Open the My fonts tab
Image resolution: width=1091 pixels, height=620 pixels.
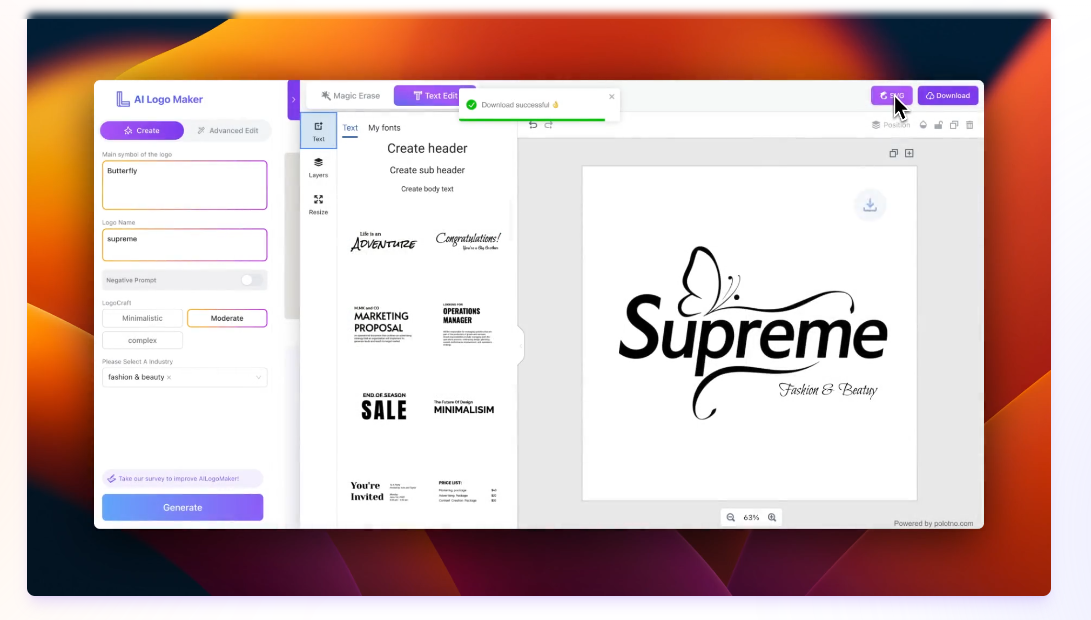point(384,128)
